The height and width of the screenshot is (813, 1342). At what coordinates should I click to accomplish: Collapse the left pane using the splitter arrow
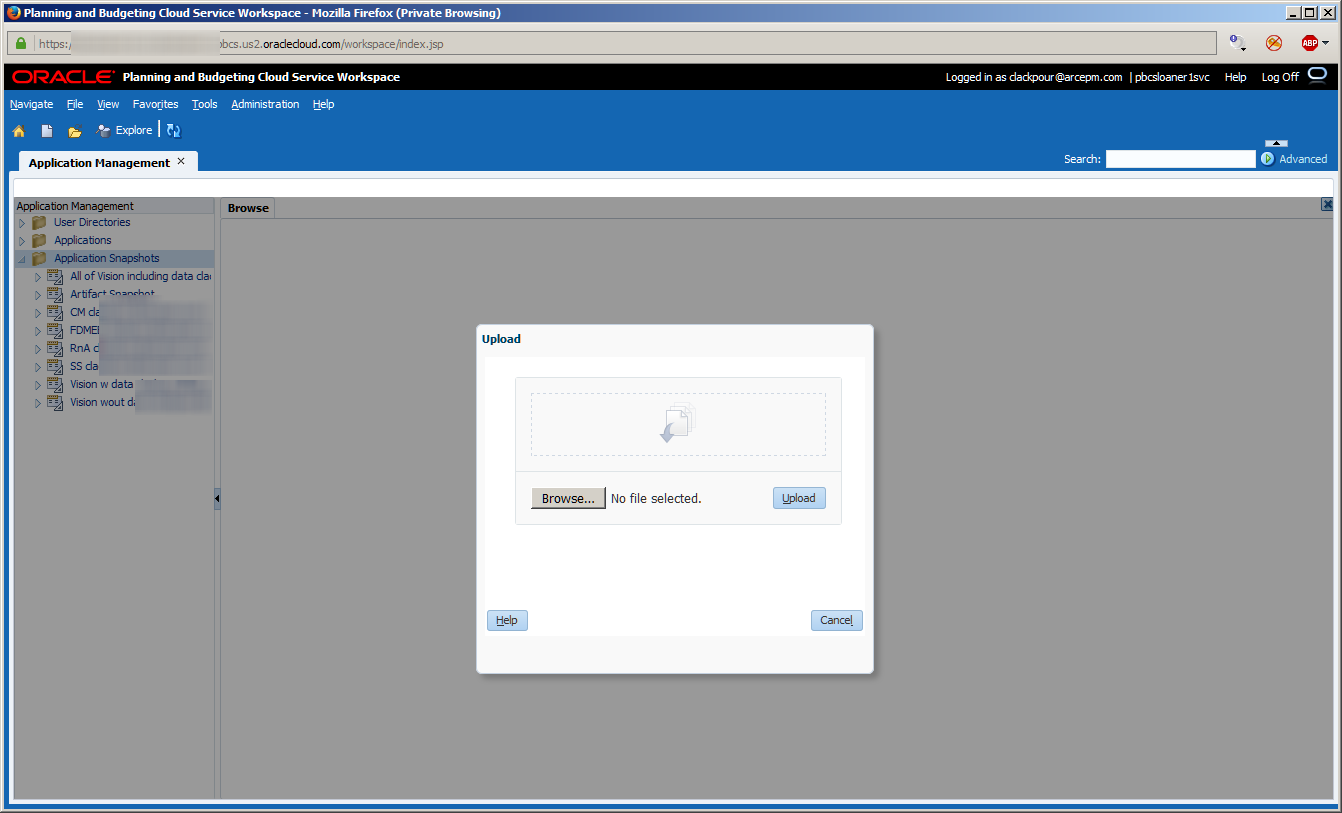pyautogui.click(x=217, y=498)
